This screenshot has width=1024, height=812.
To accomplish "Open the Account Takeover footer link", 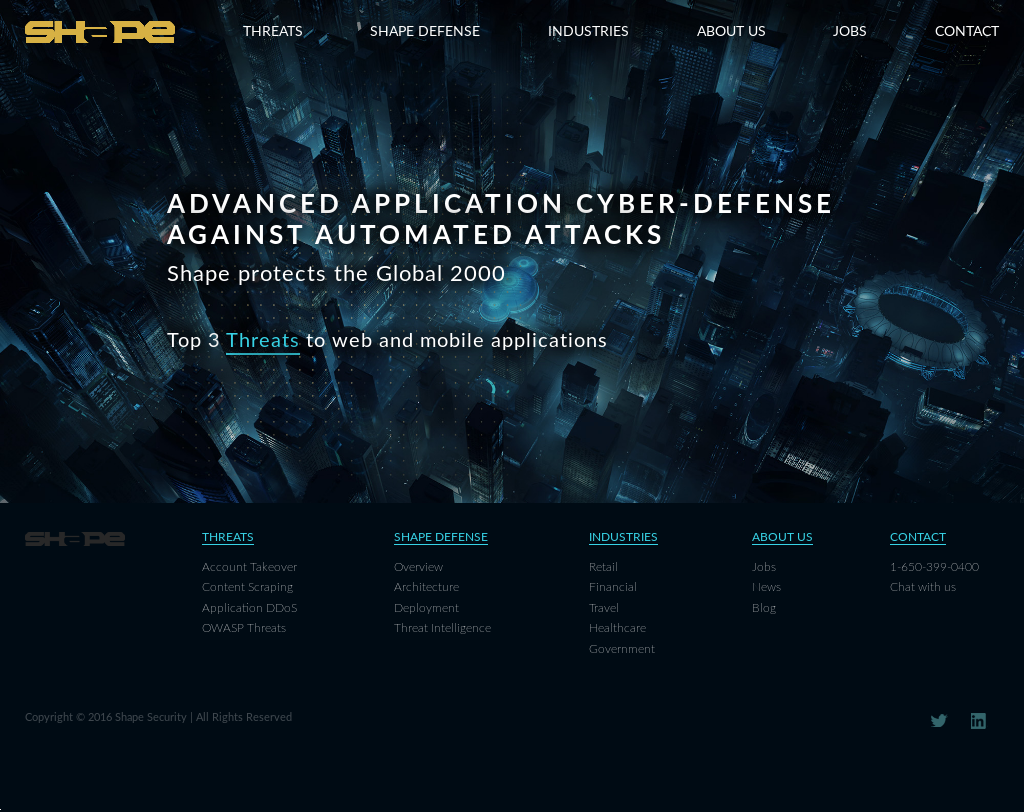I will point(249,566).
